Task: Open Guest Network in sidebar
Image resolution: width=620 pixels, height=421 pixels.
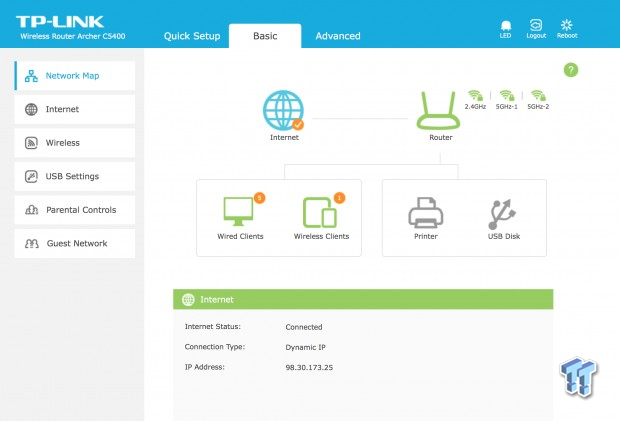Action: 75,244
